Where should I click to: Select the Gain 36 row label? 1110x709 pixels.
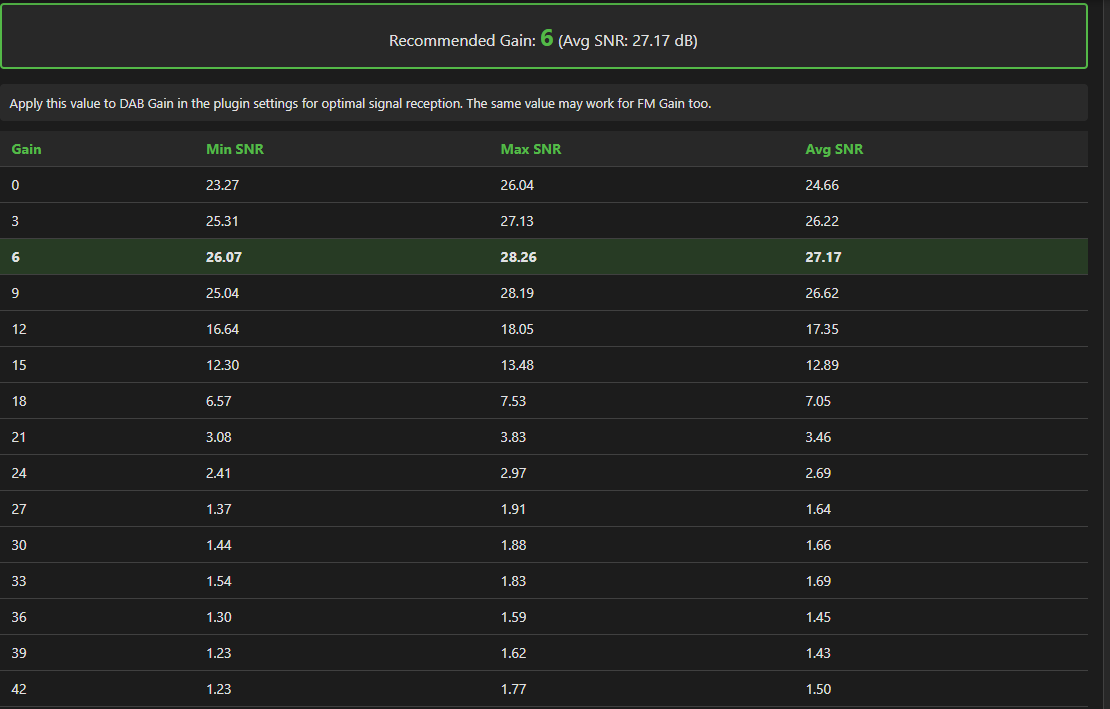[x=19, y=617]
